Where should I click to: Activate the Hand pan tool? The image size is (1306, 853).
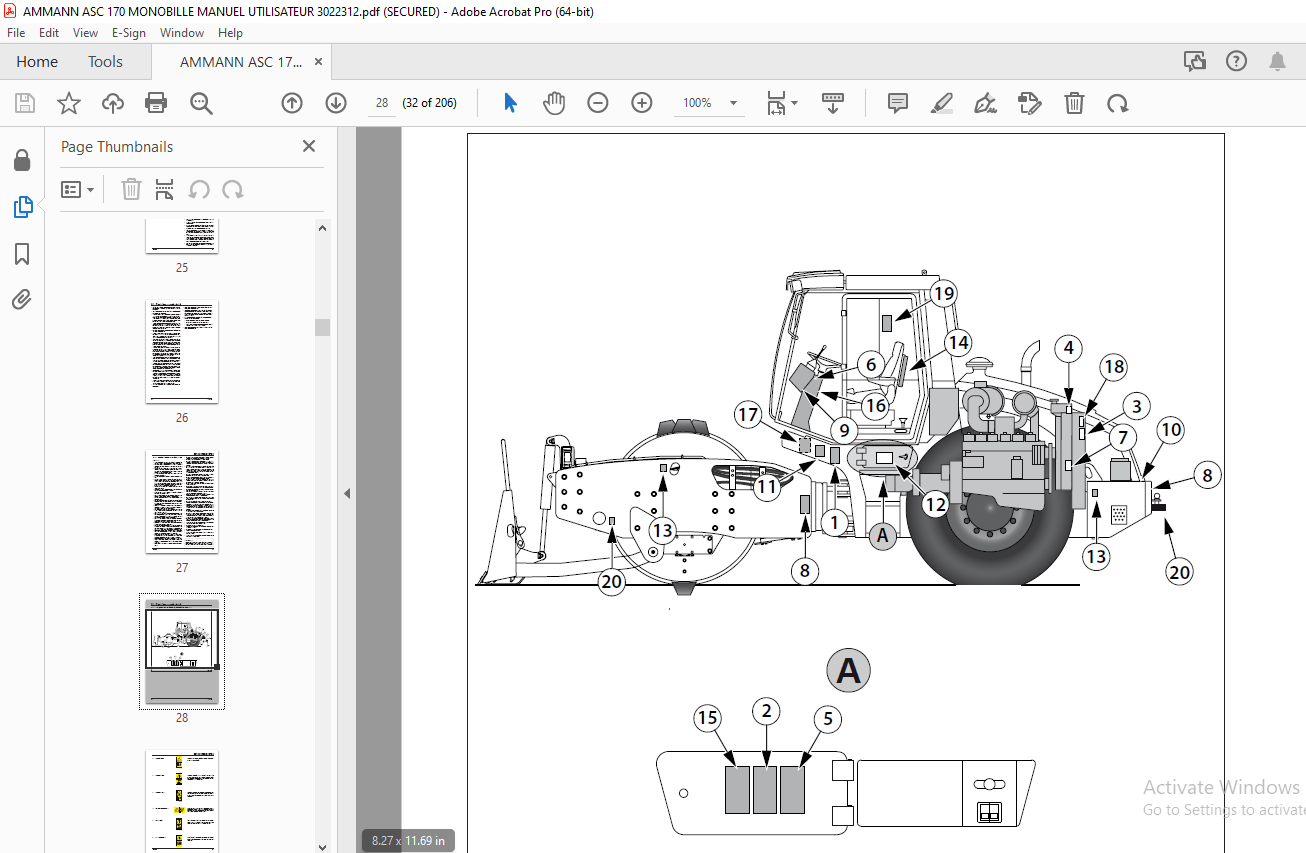554,103
